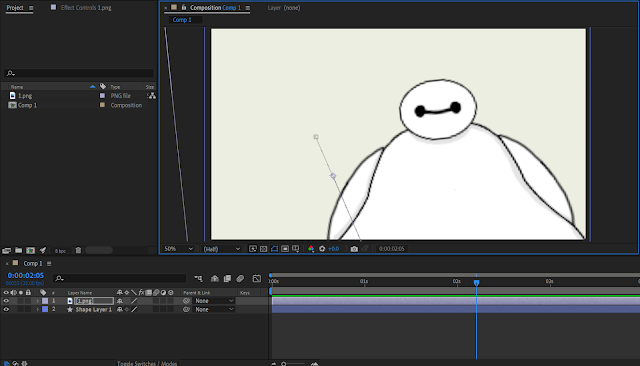640x366 pixels.
Task: Click the blue current time indicator
Action: [x=476, y=282]
